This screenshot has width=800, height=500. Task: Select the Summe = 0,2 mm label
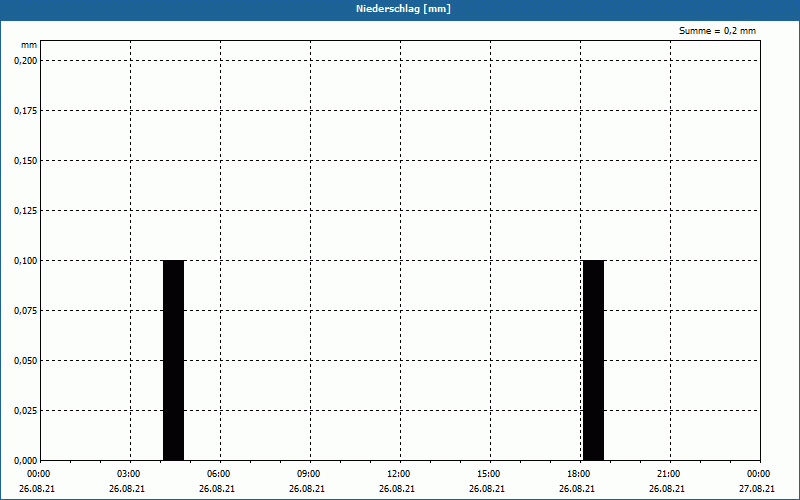[x=717, y=31]
